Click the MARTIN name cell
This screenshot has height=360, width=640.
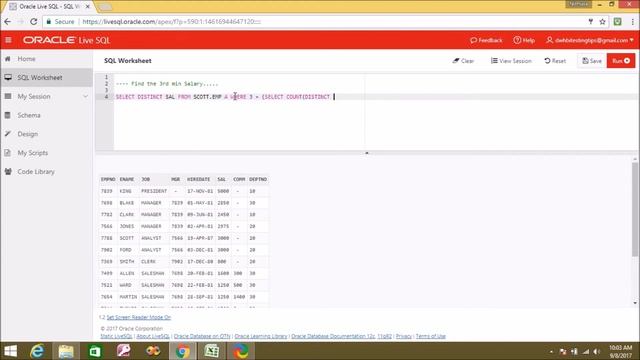(x=128, y=297)
